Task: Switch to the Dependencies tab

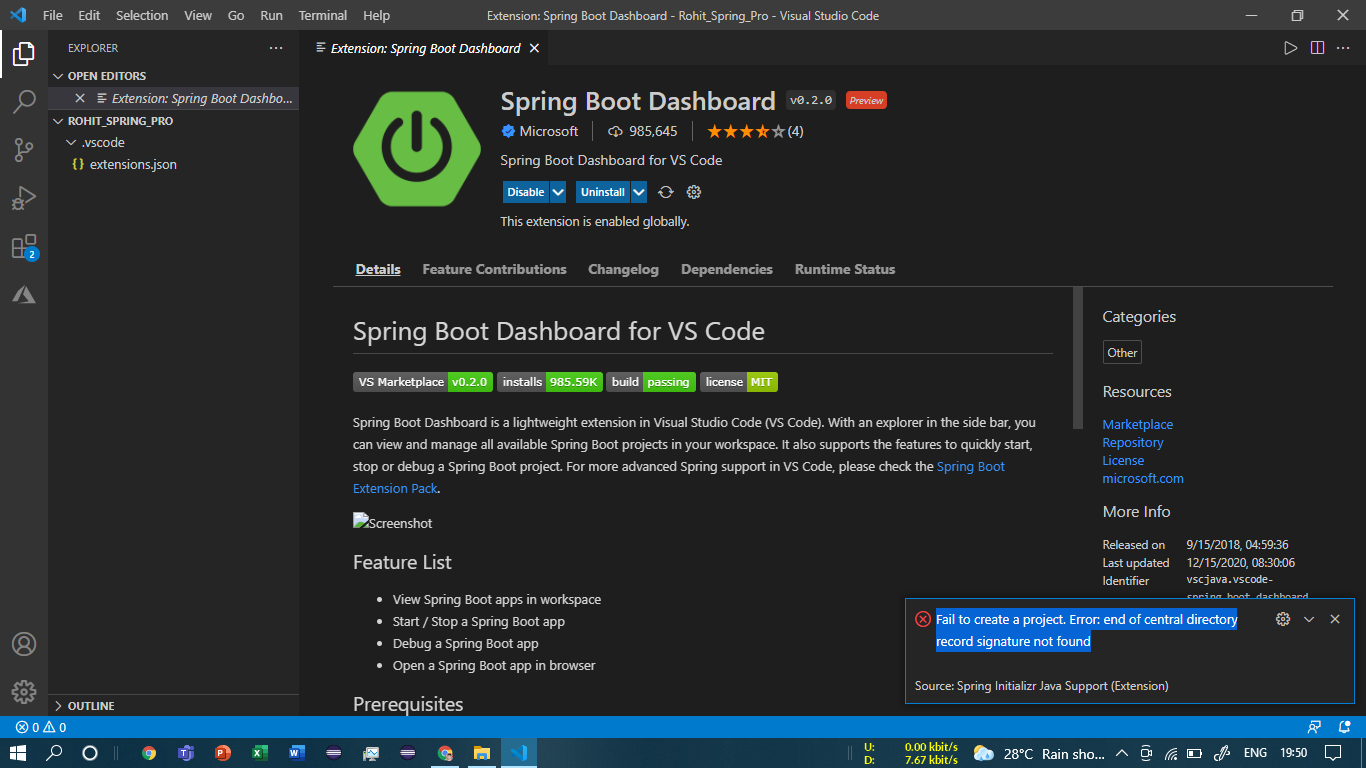Action: (x=727, y=269)
